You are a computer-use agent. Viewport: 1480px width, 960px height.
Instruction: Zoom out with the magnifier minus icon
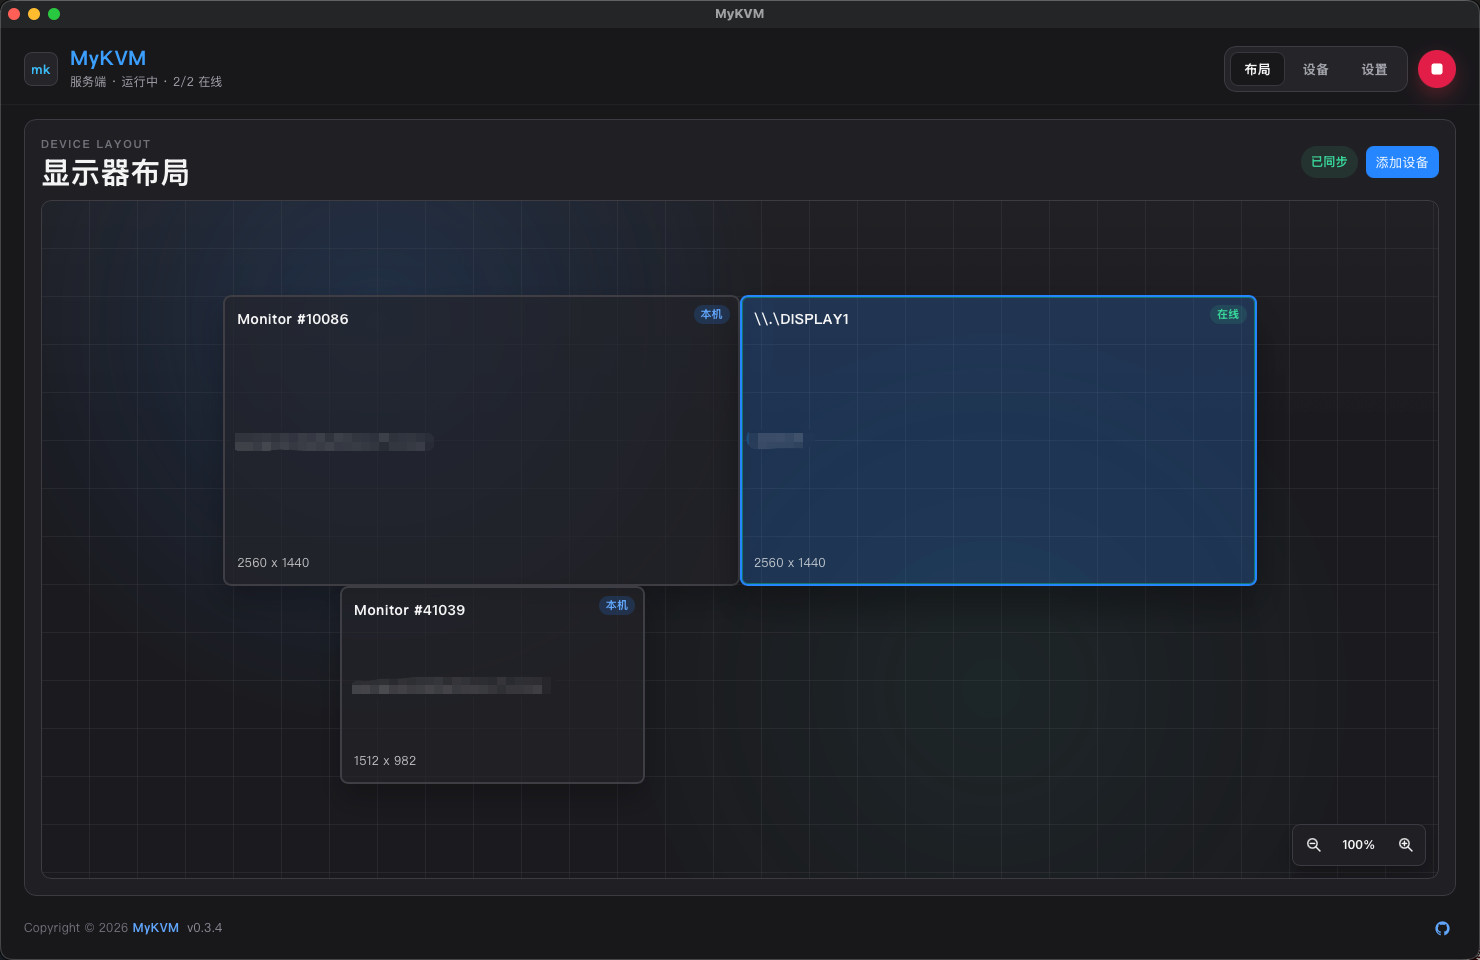click(1314, 845)
